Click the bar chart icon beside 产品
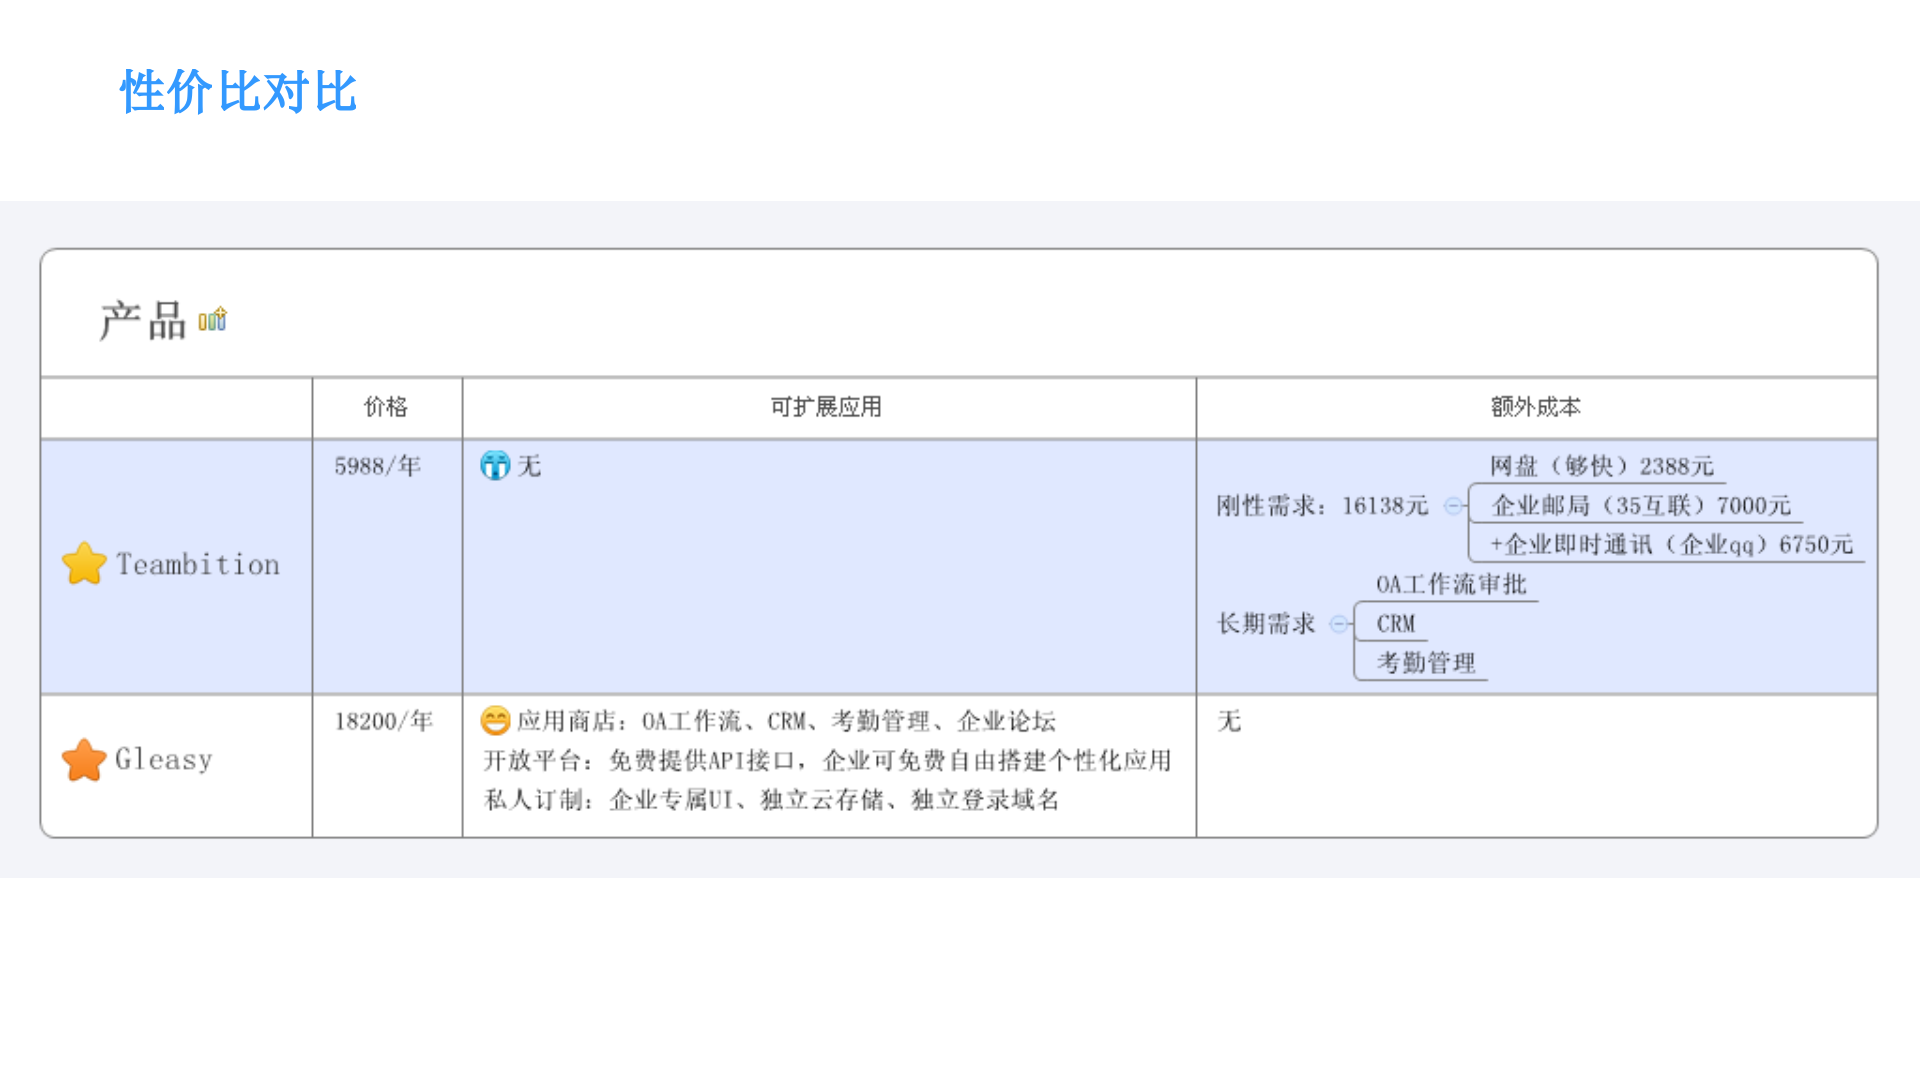1920x1080 pixels. pyautogui.click(x=214, y=318)
